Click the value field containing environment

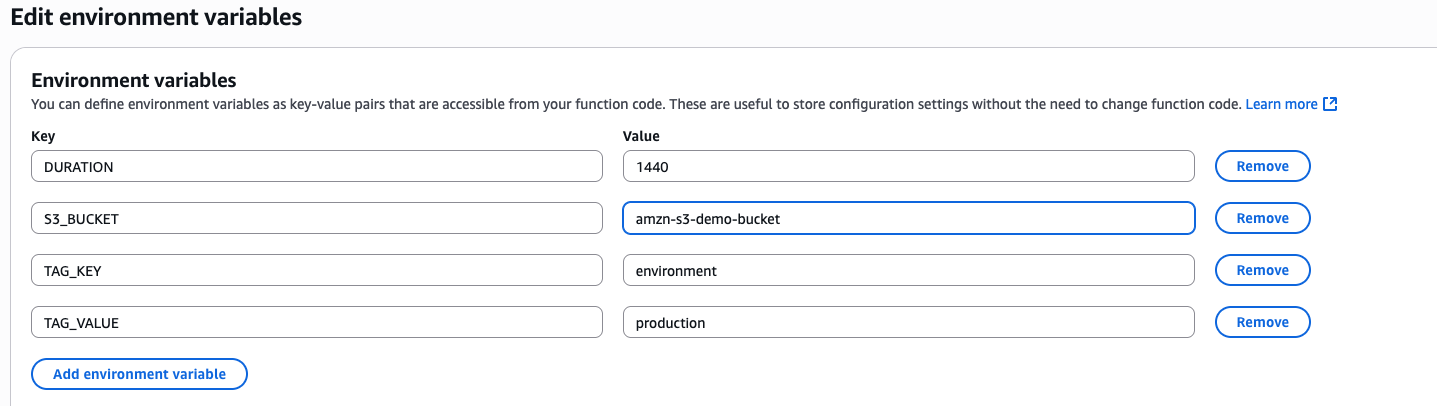pos(908,271)
